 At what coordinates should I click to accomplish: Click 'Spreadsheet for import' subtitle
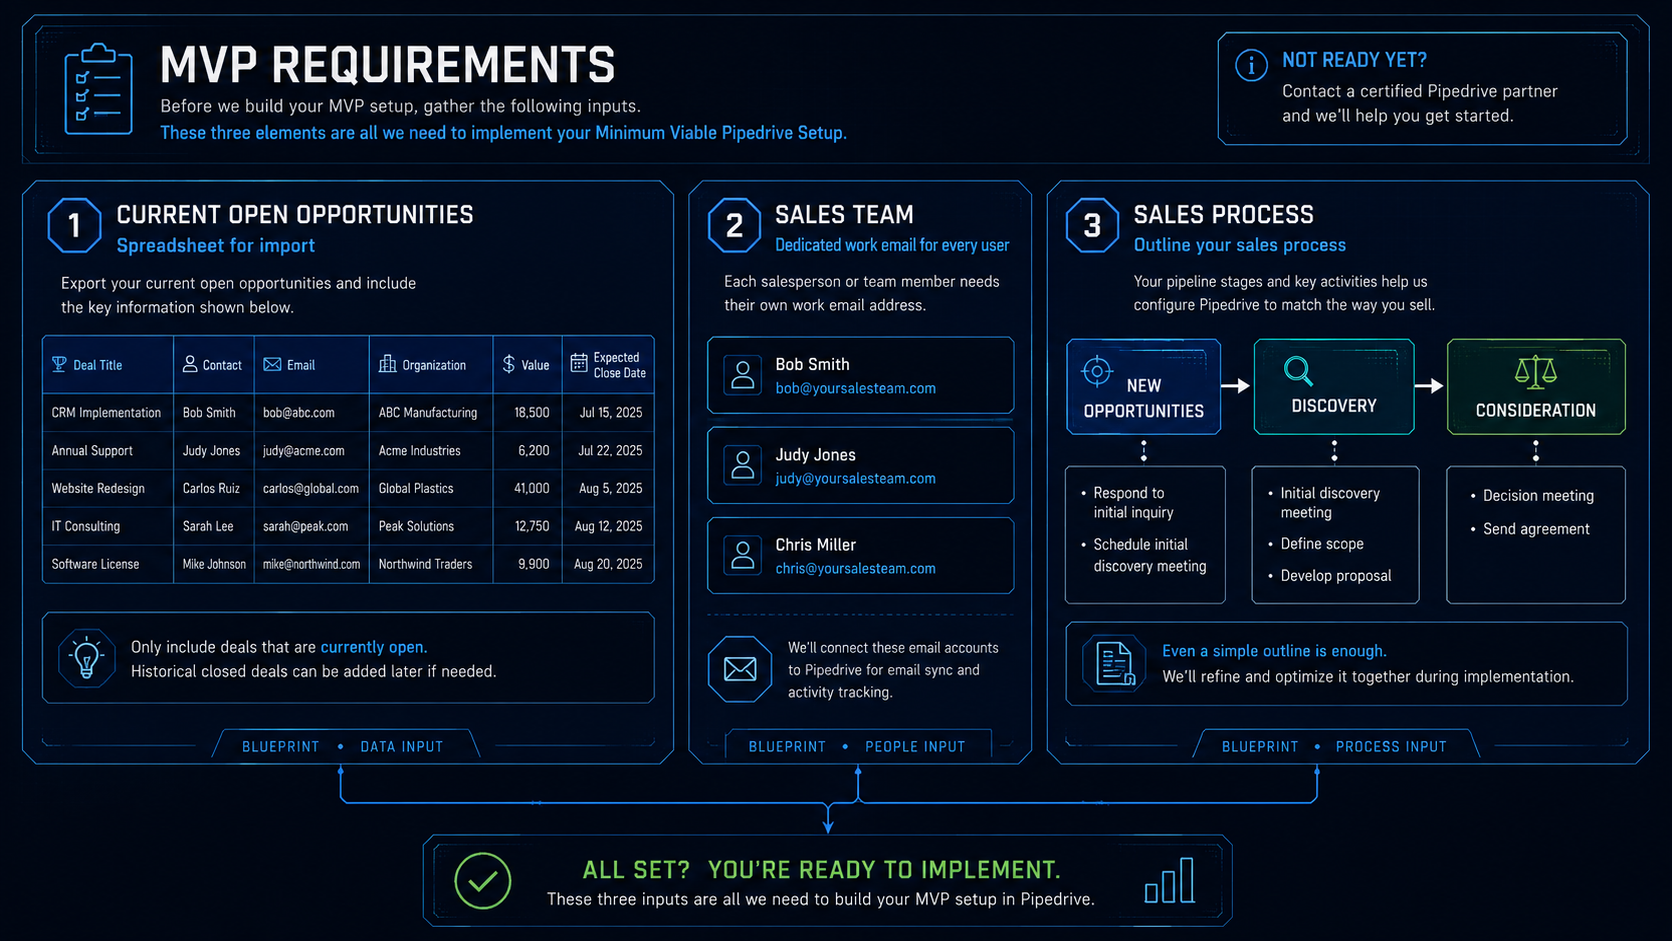(x=216, y=246)
